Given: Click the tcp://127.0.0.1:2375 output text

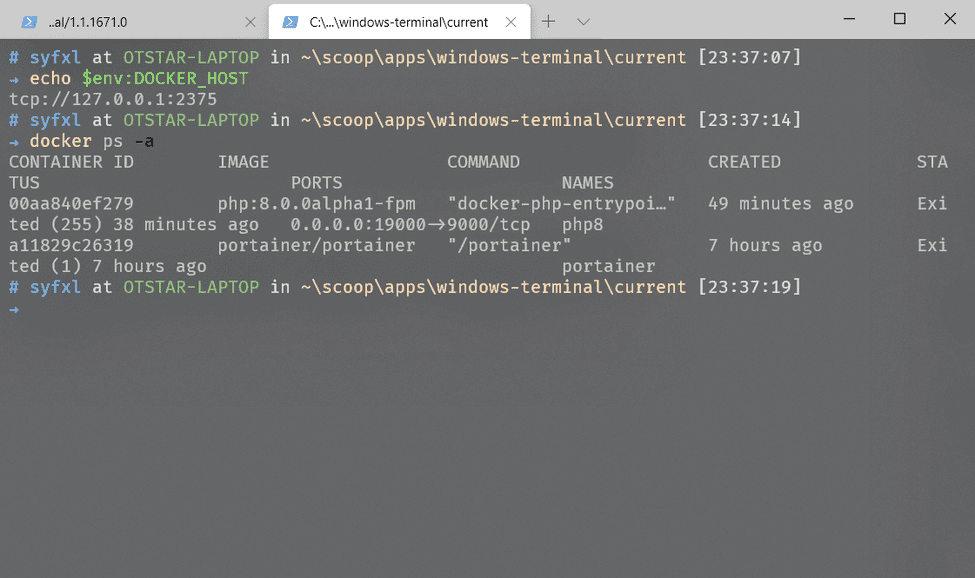Looking at the screenshot, I should tap(113, 99).
